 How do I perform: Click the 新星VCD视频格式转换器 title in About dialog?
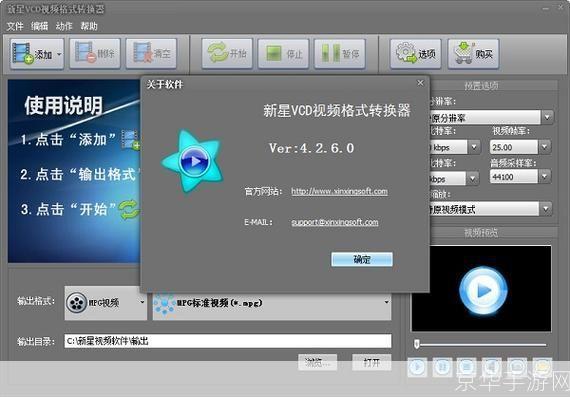point(337,111)
